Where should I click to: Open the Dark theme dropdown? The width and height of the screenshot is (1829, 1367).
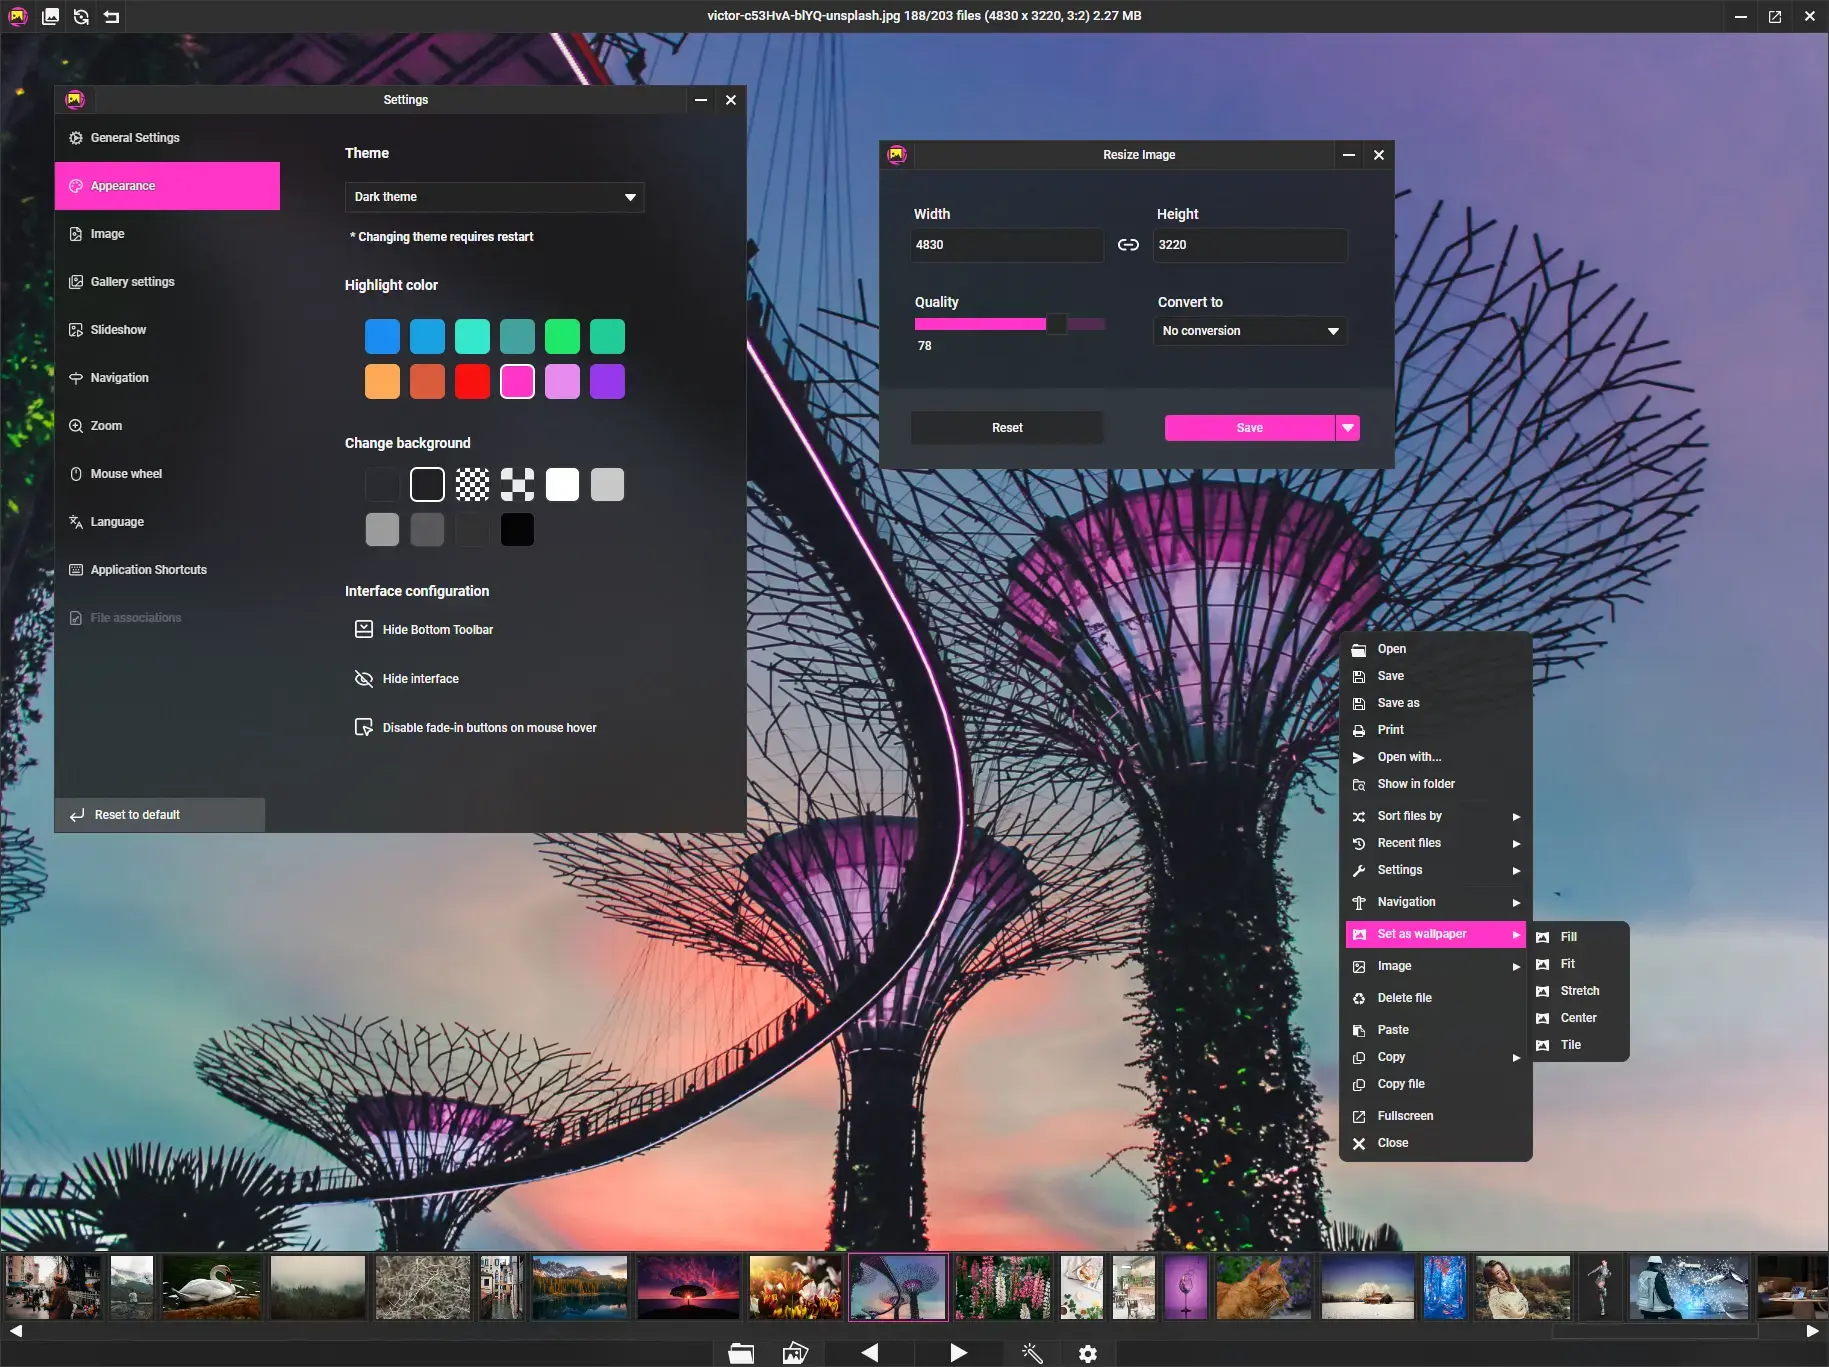tap(494, 197)
